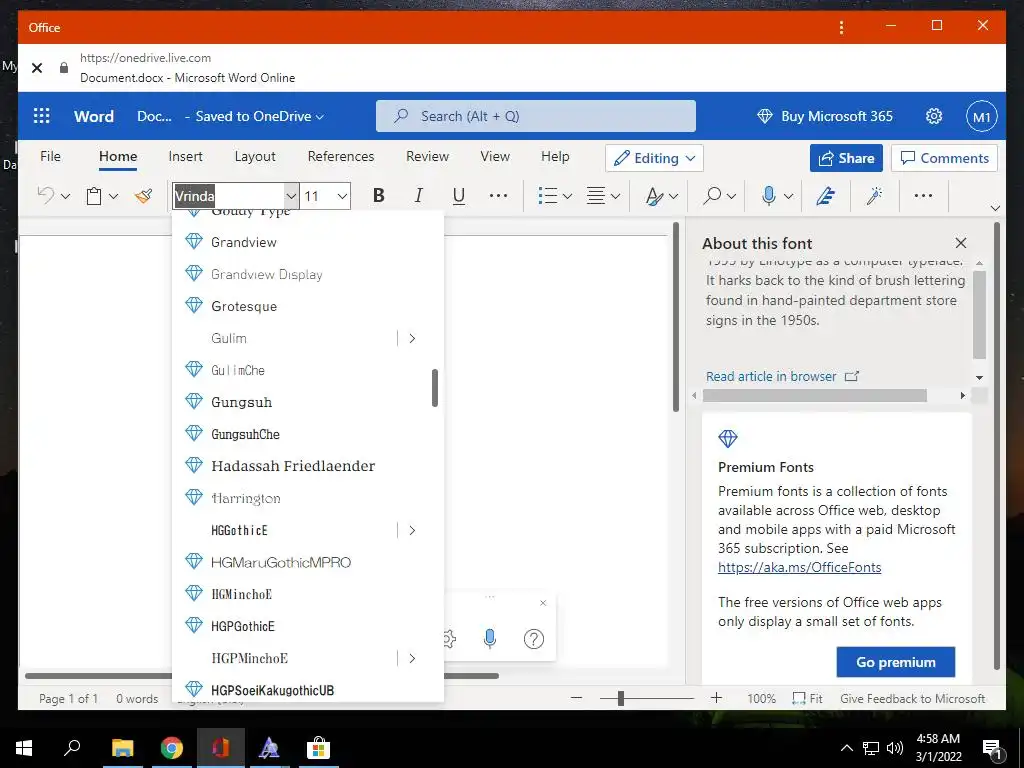Click the Buy Microsoft 365 diamond icon
Image resolution: width=1024 pixels, height=768 pixels.
click(x=765, y=116)
